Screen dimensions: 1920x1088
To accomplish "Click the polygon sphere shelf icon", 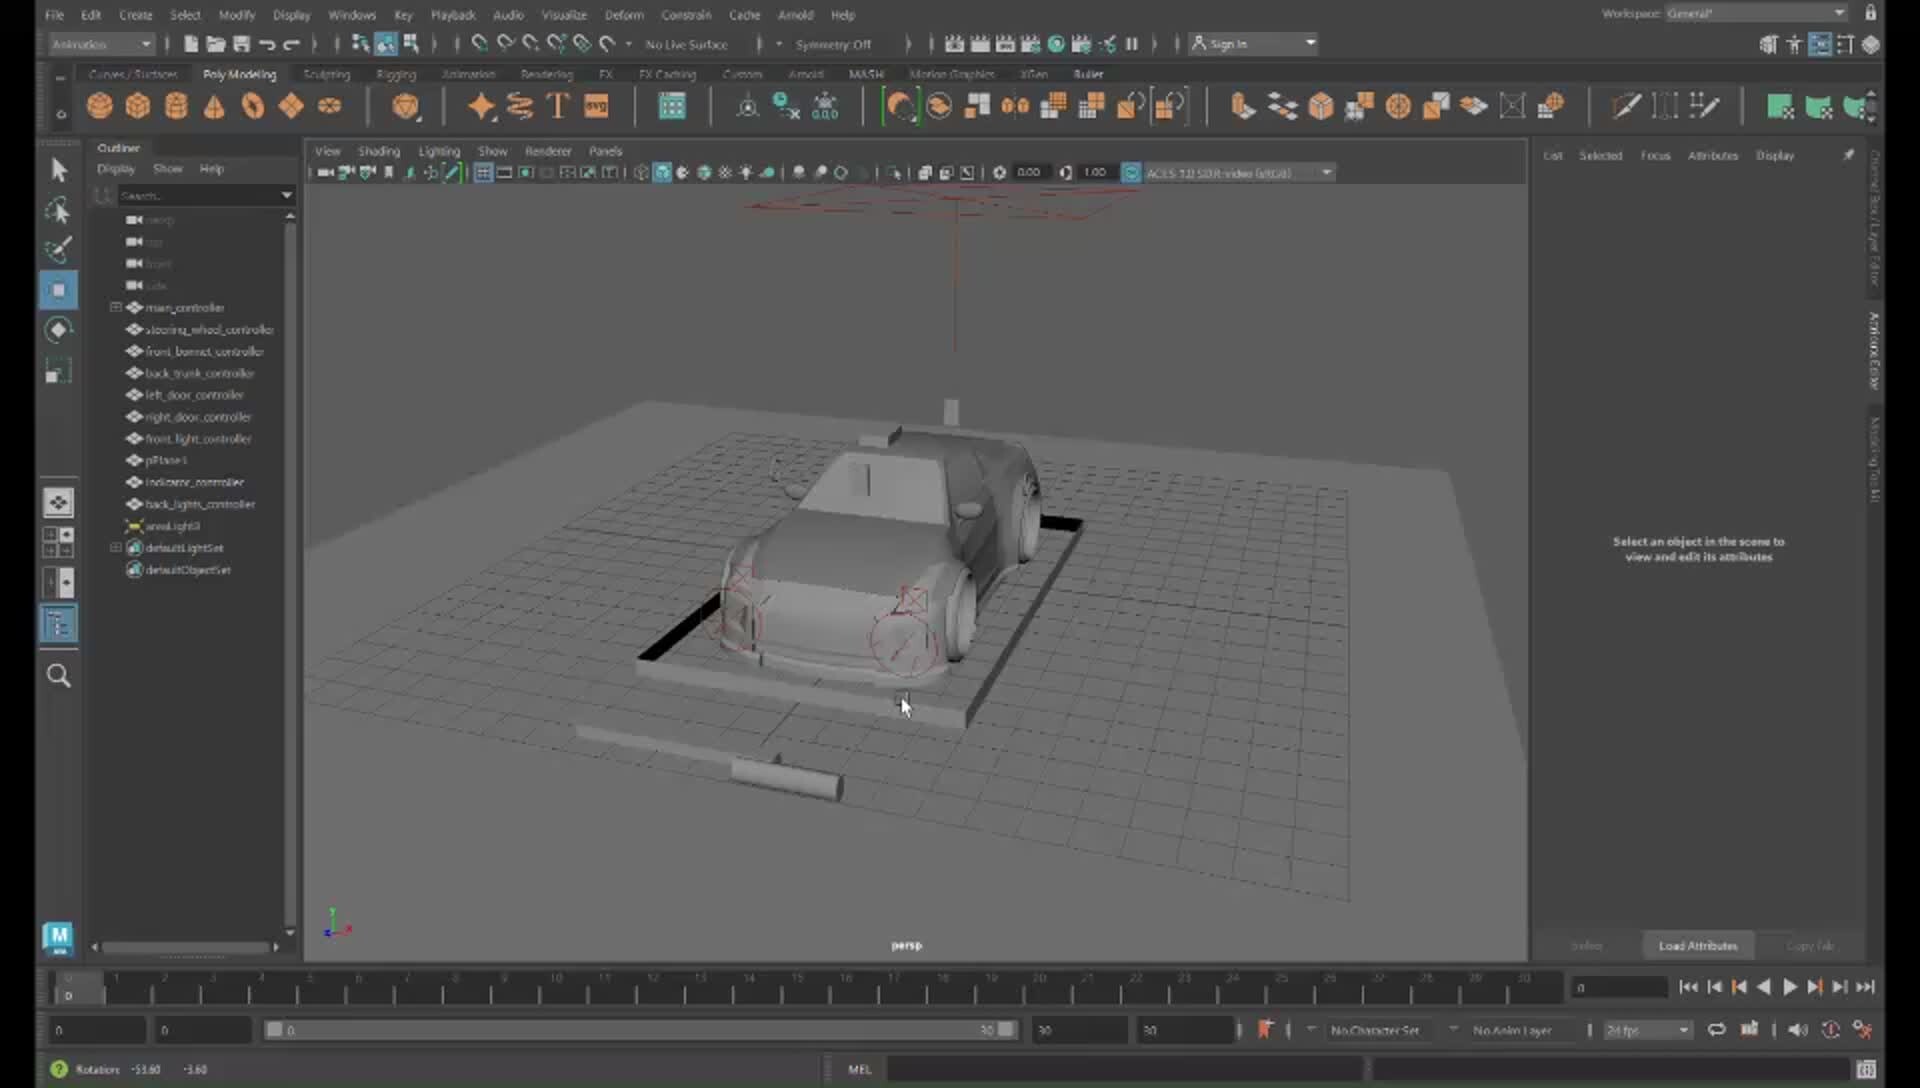I will click(x=99, y=105).
